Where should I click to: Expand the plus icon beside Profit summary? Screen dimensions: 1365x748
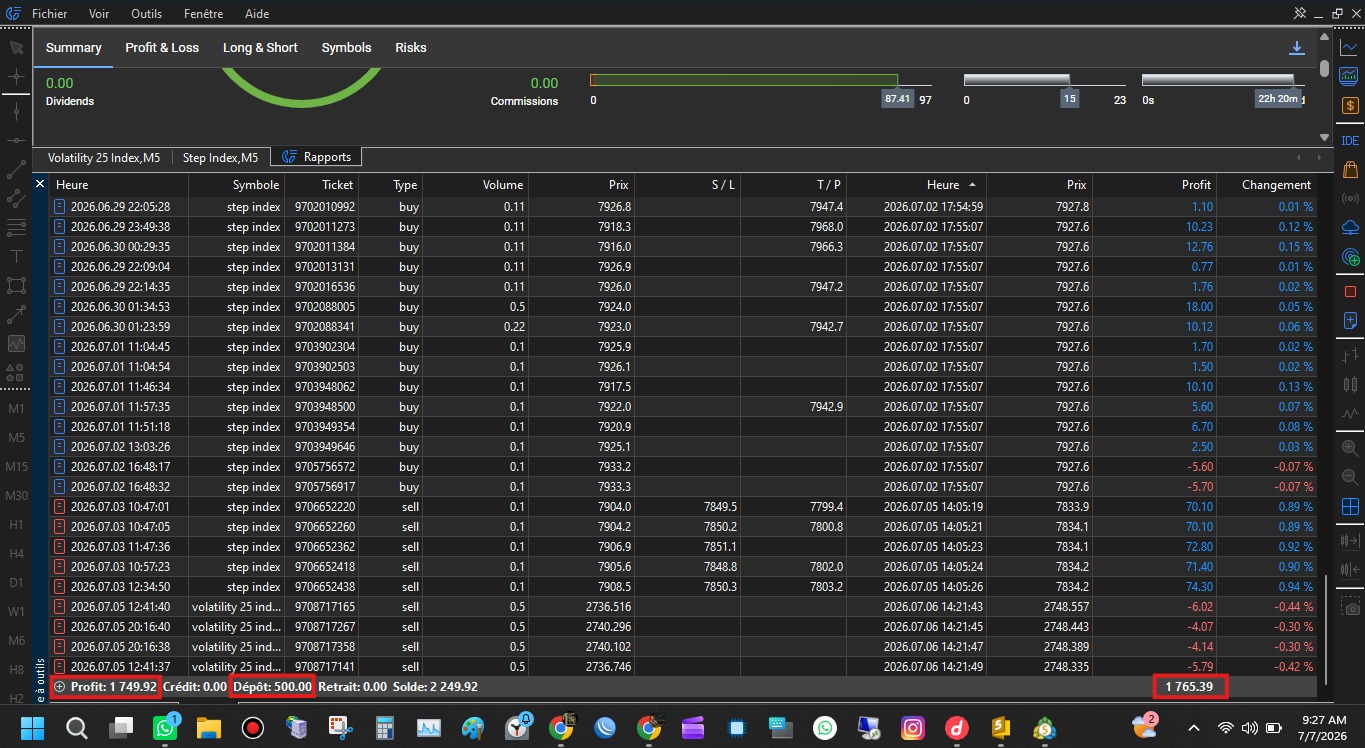click(60, 687)
